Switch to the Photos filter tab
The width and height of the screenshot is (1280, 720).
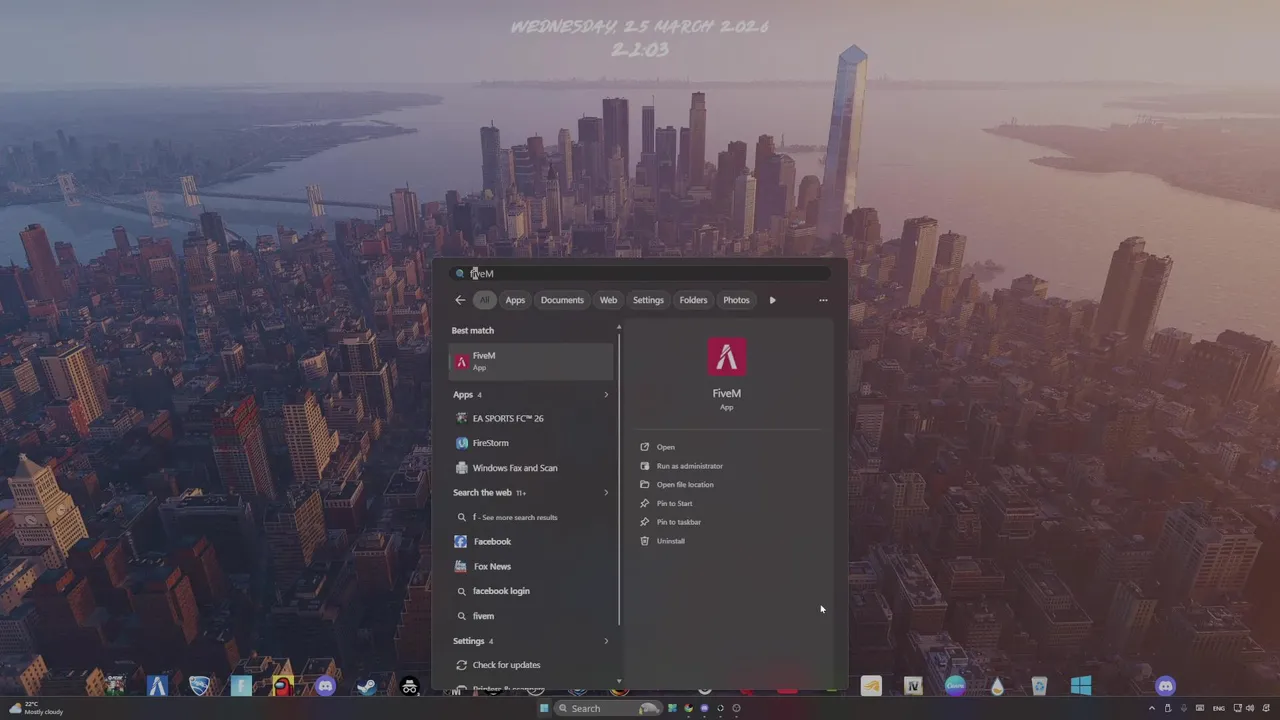tap(736, 300)
